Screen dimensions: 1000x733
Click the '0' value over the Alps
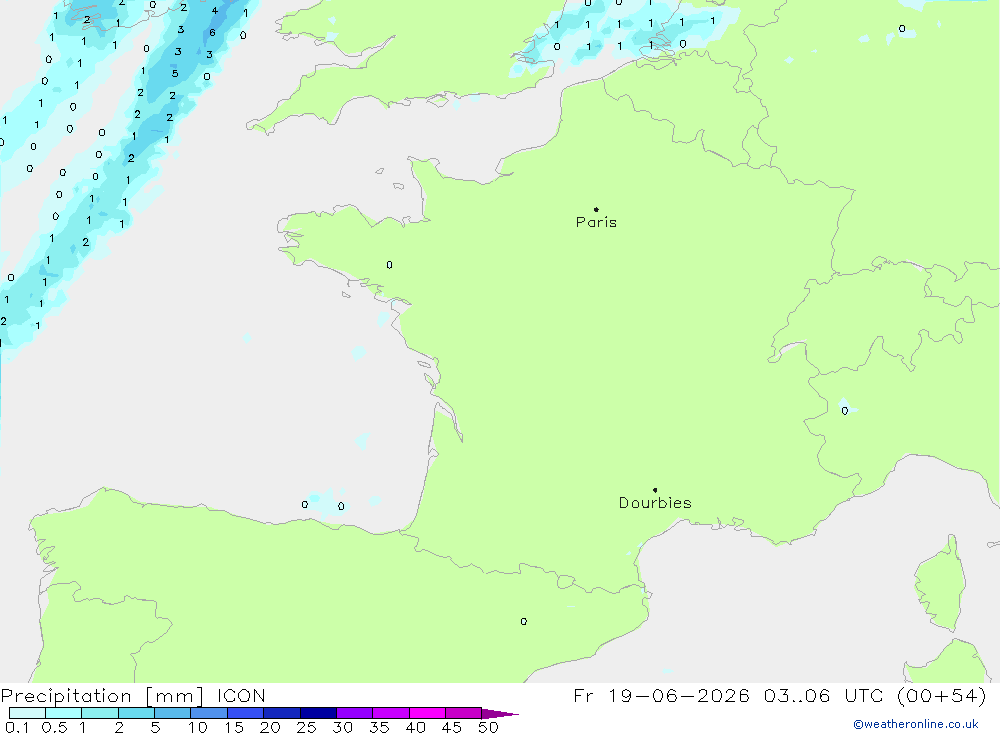tap(845, 411)
